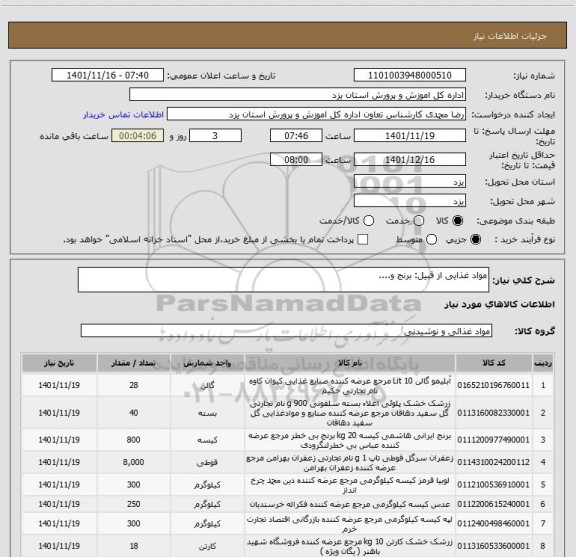The image size is (576, 557).
Task: Click the need number field 1101003948000510
Action: [410, 75]
